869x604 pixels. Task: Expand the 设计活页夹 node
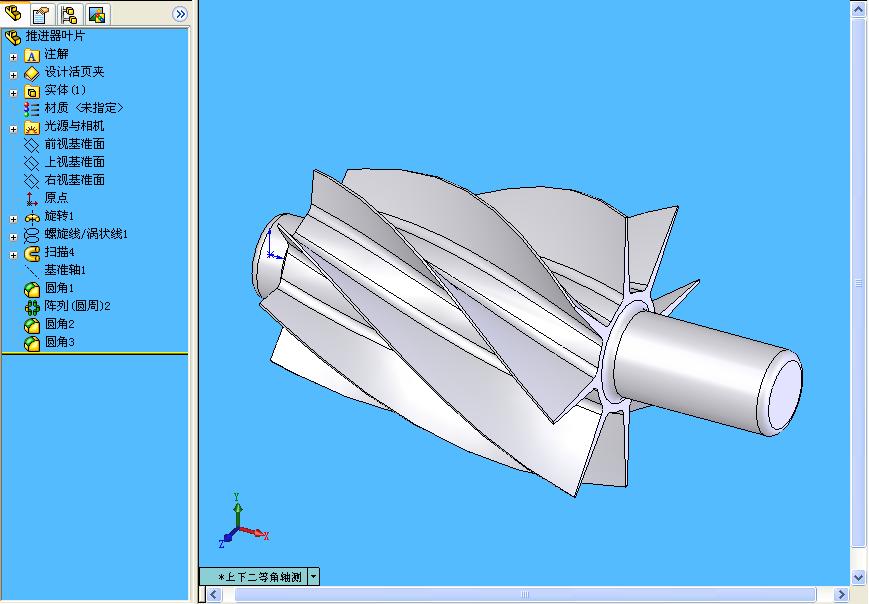13,75
